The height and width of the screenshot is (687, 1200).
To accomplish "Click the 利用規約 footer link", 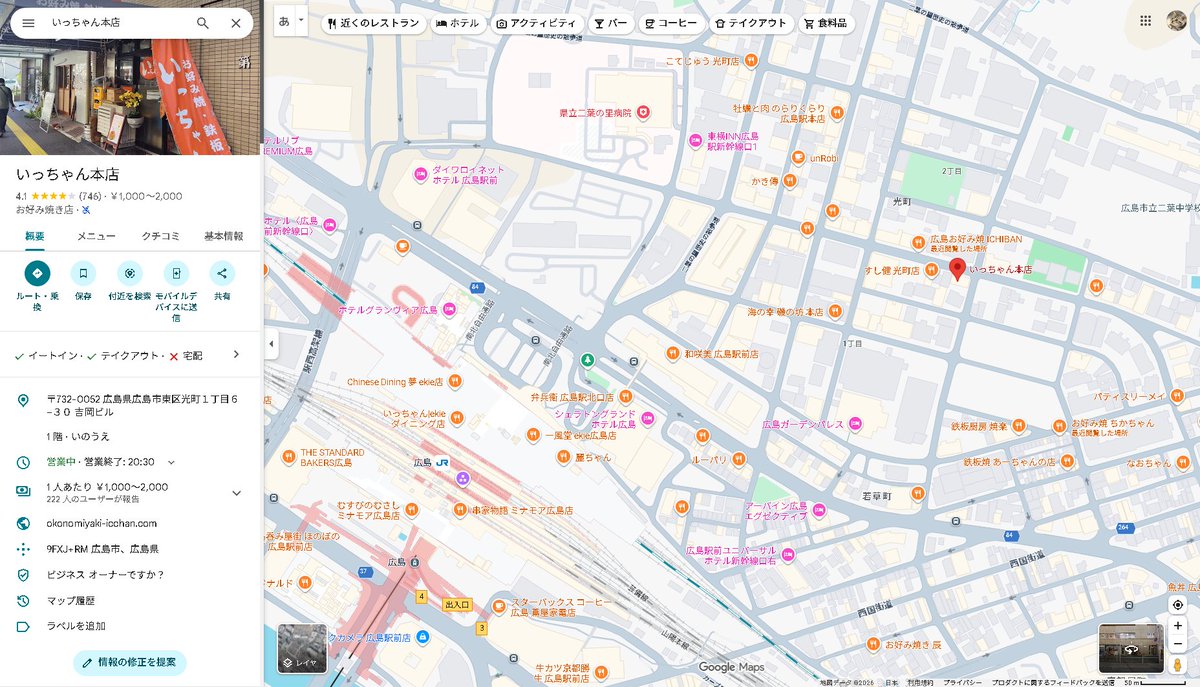I will point(919,682).
